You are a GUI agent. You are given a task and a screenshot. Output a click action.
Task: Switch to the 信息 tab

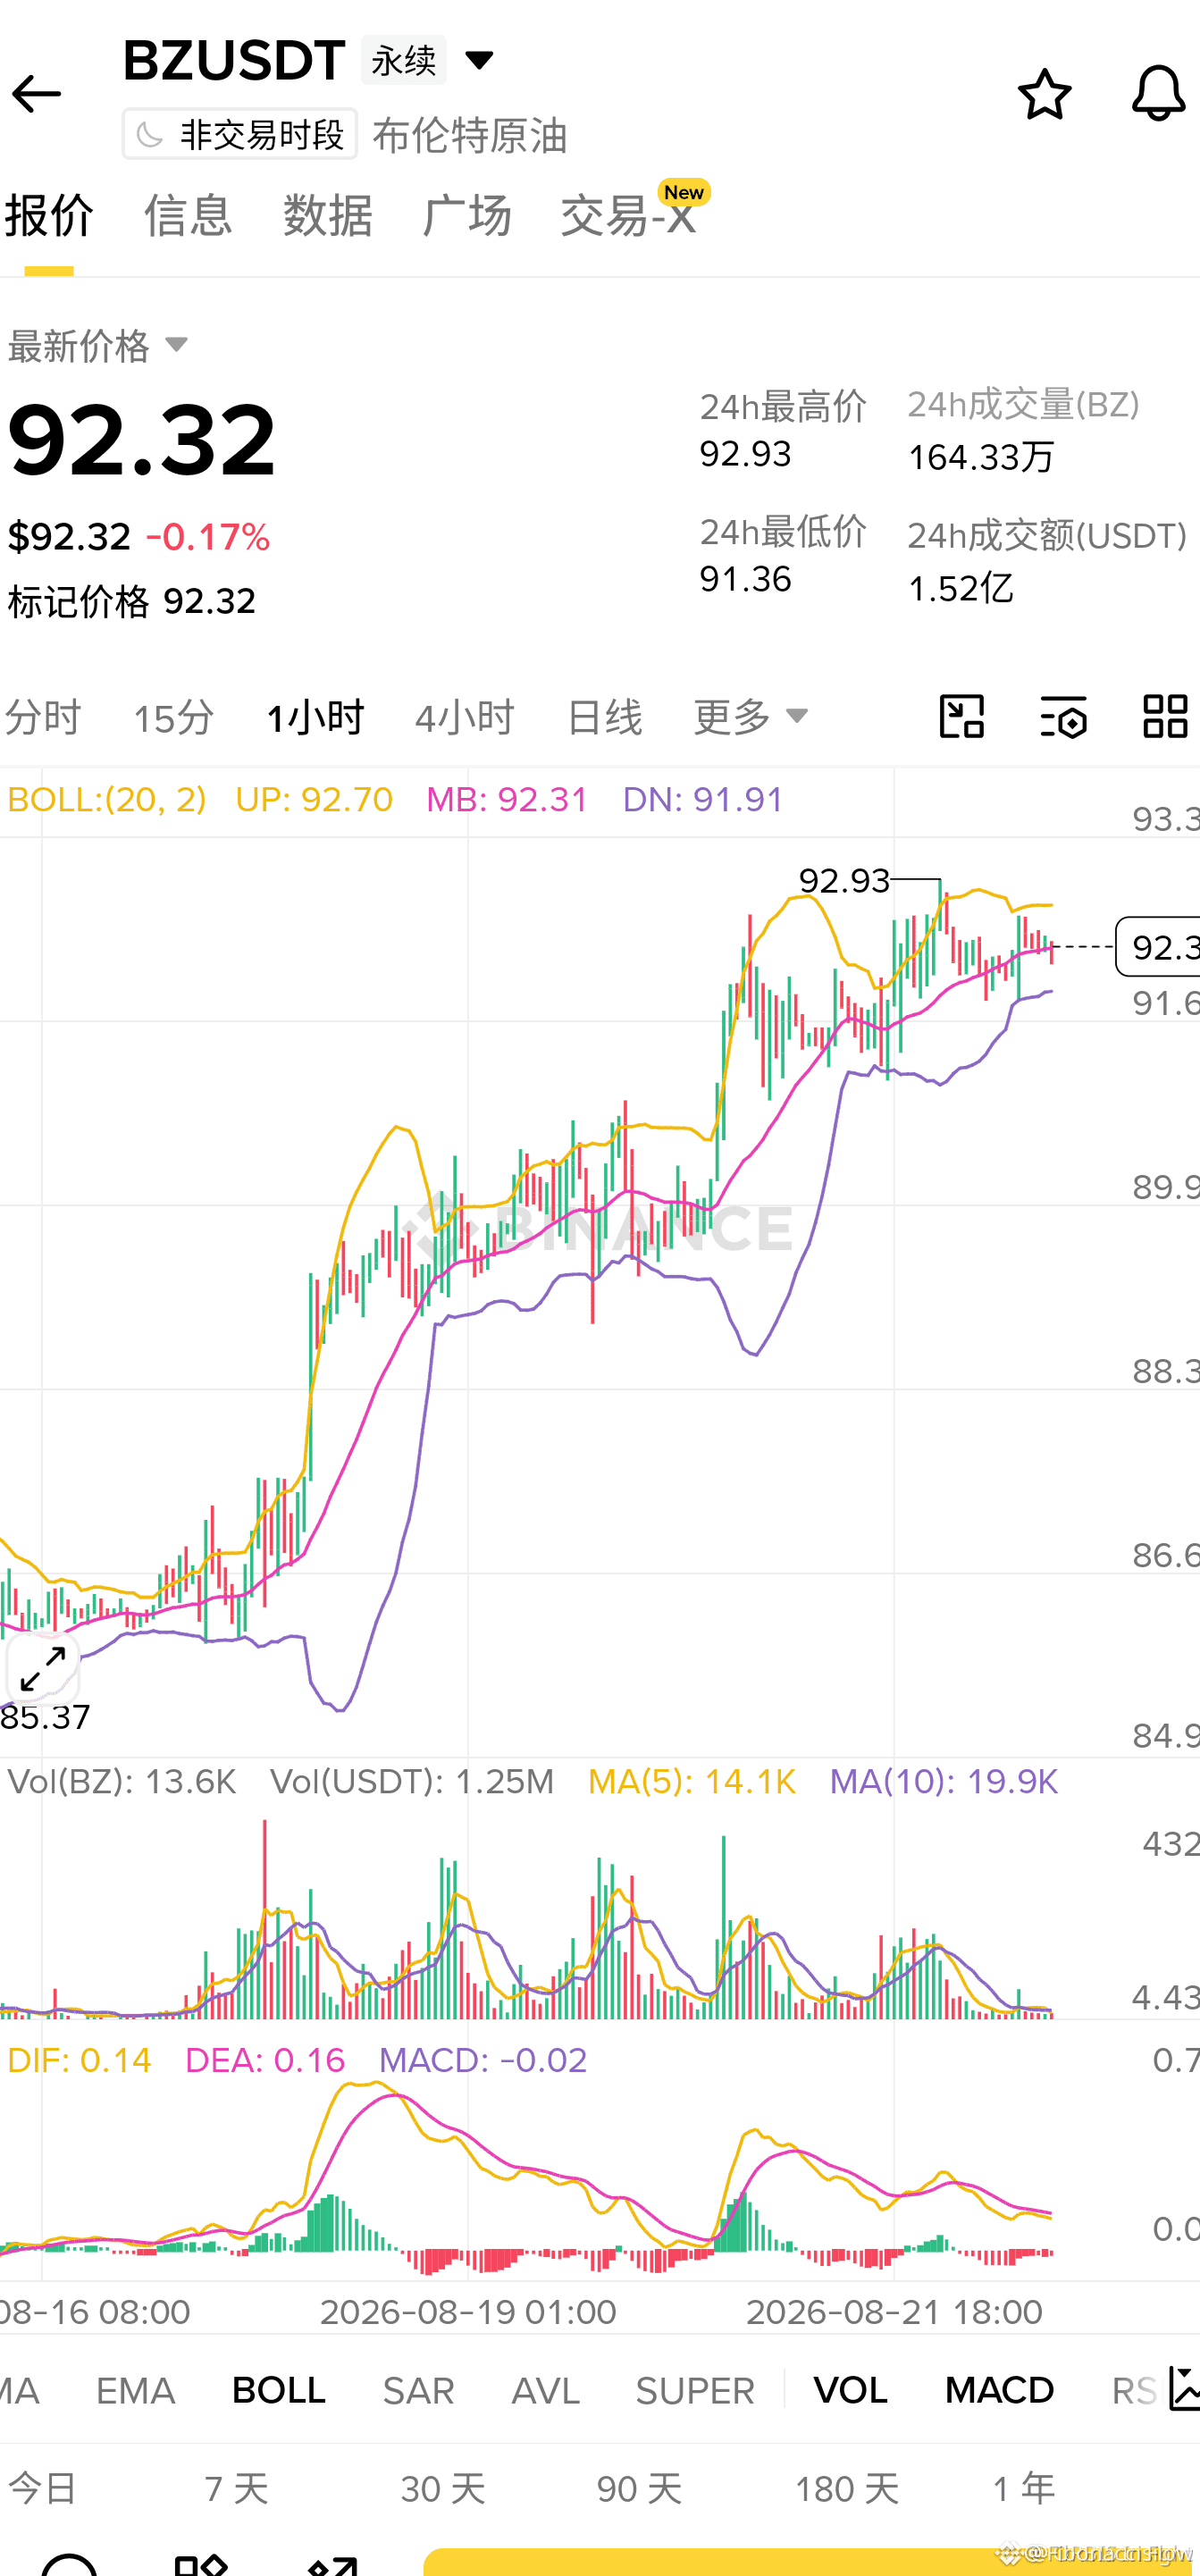pos(188,216)
